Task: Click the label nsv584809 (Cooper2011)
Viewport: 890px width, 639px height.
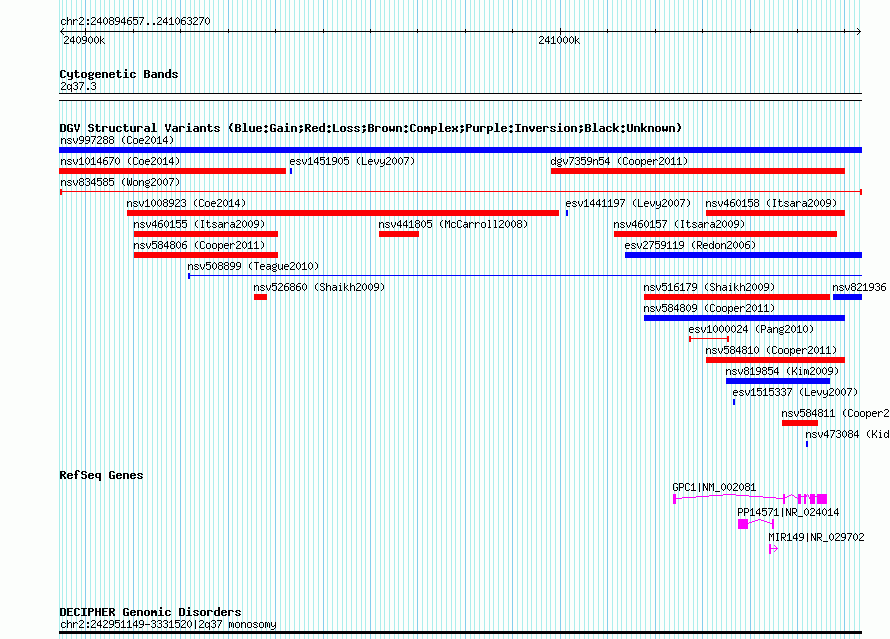Action: click(709, 308)
